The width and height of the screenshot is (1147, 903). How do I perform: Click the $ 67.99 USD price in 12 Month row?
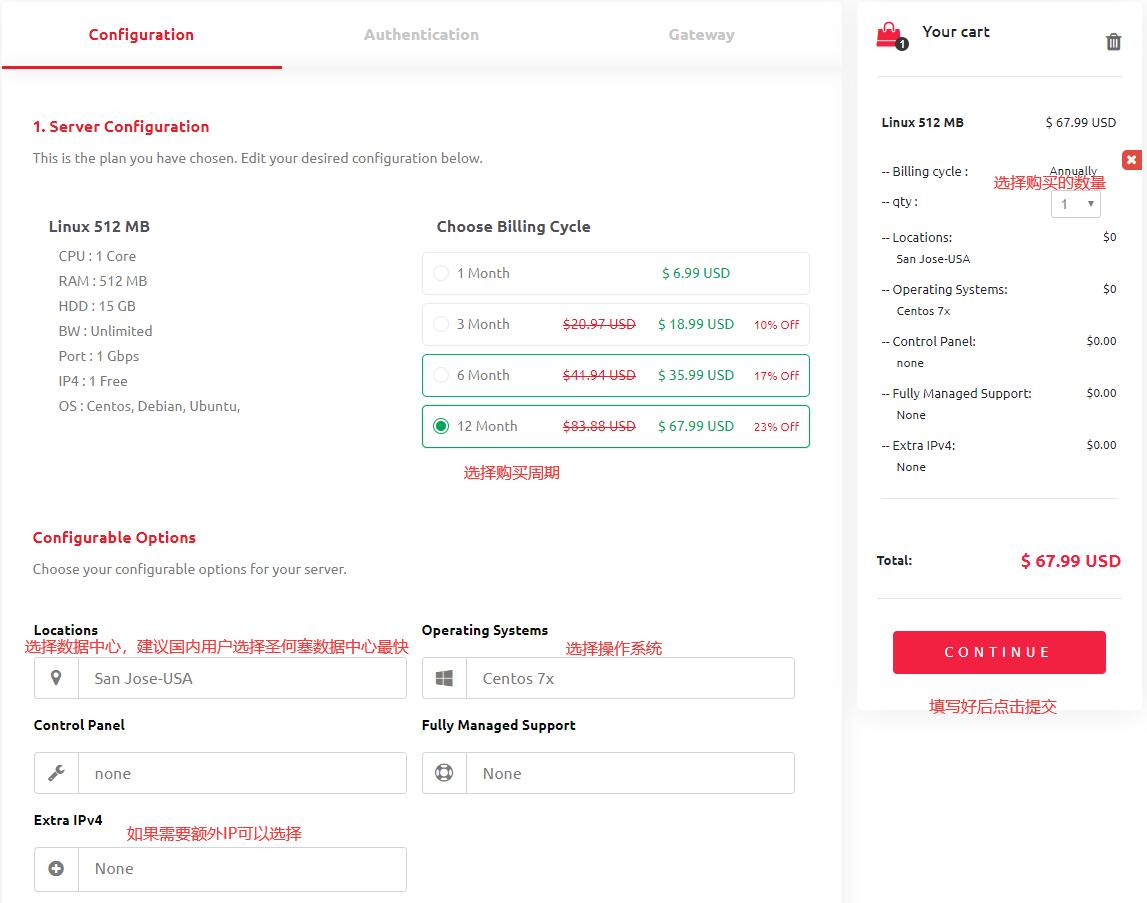pos(696,426)
